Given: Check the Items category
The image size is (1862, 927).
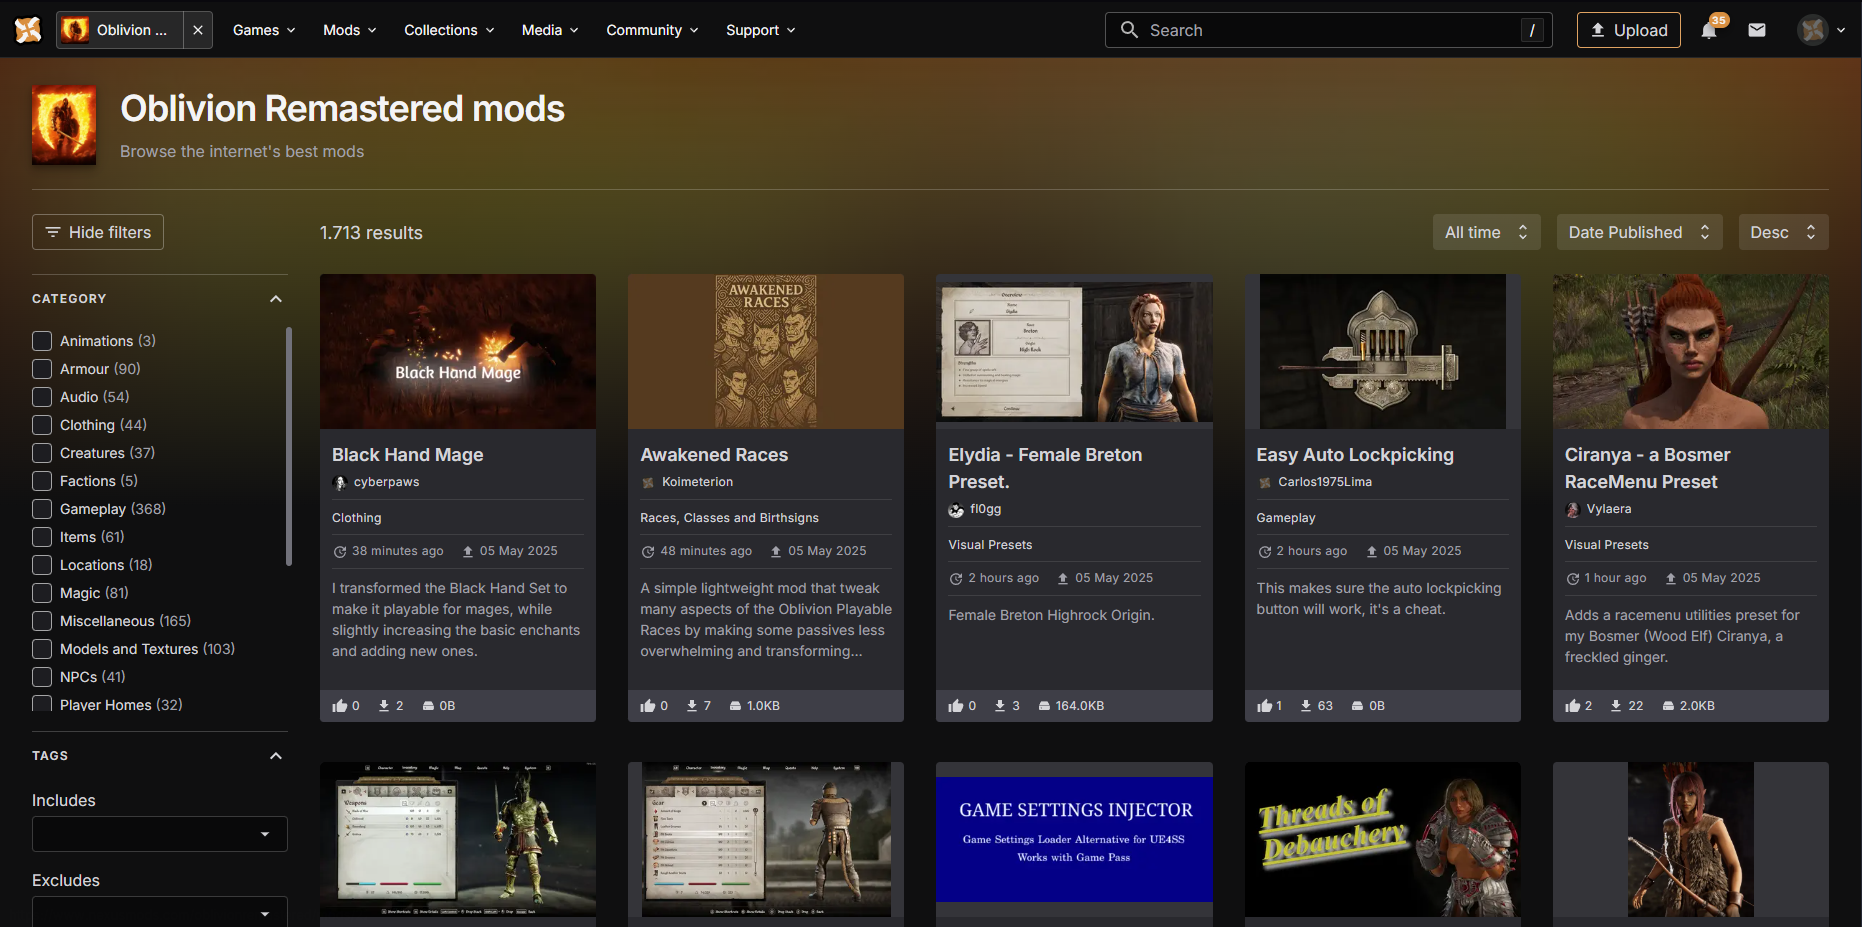Looking at the screenshot, I should (42, 537).
